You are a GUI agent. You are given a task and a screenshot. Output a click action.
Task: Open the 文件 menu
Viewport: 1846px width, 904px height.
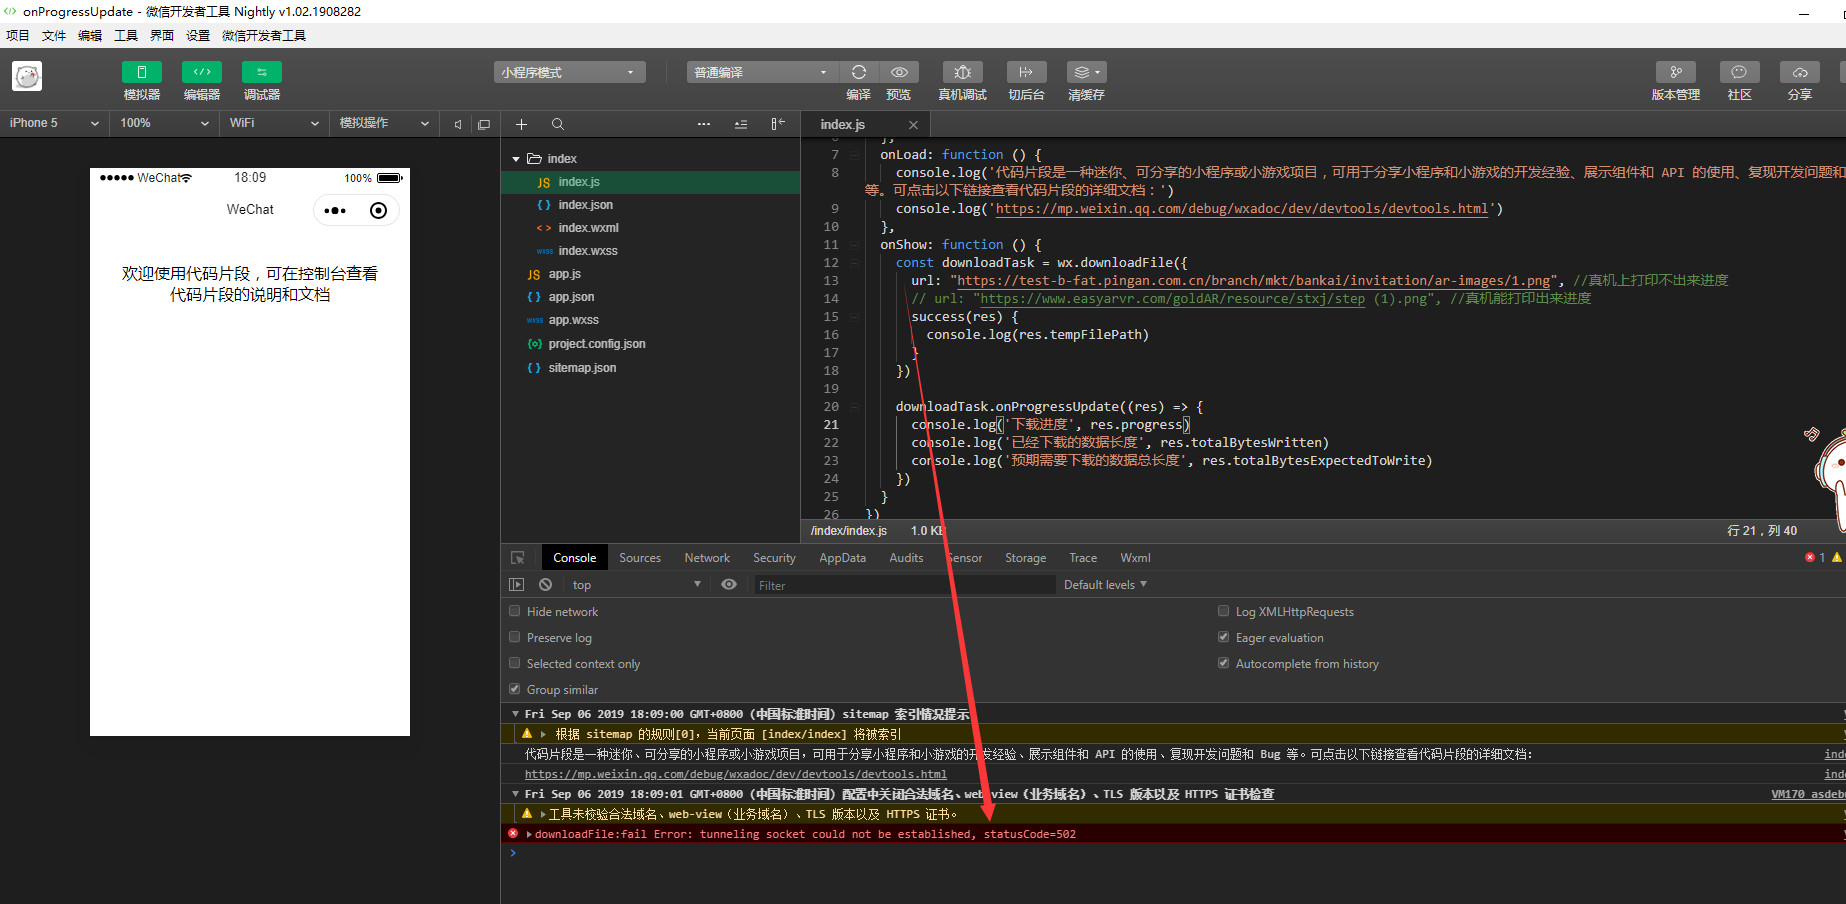(x=54, y=36)
